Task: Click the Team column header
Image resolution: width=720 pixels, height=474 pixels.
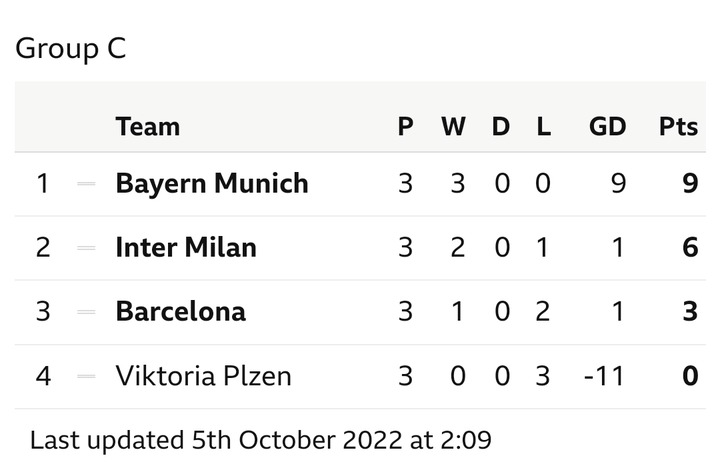Action: pyautogui.click(x=147, y=126)
